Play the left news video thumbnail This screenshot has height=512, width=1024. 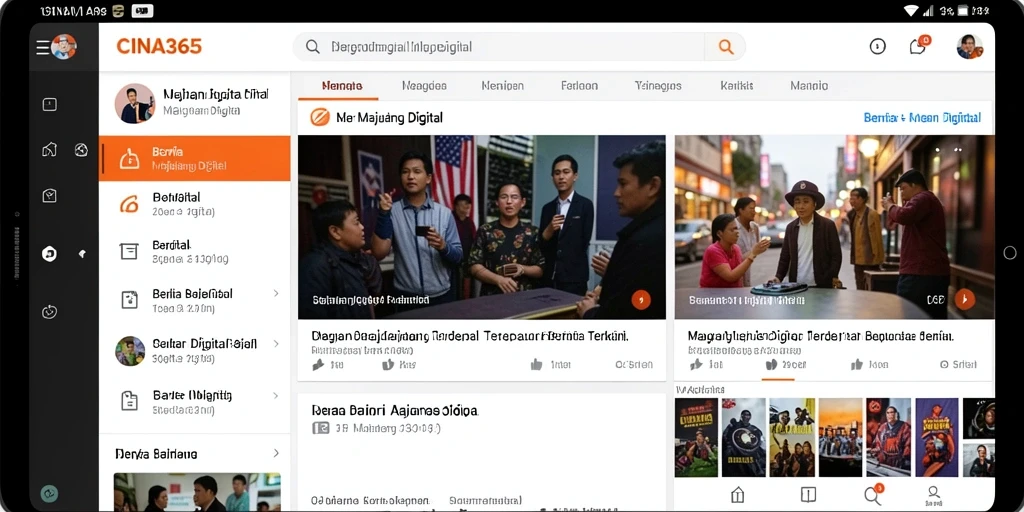tap(481, 227)
